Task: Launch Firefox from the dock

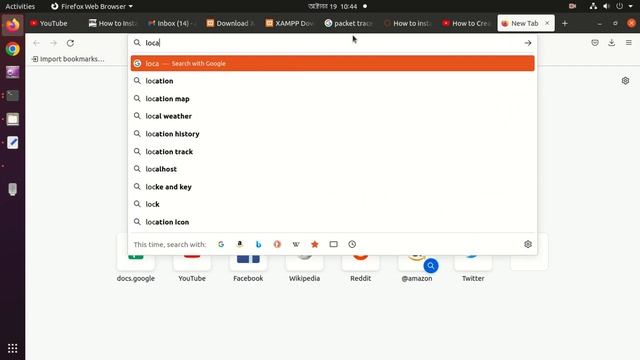Action: click(13, 25)
